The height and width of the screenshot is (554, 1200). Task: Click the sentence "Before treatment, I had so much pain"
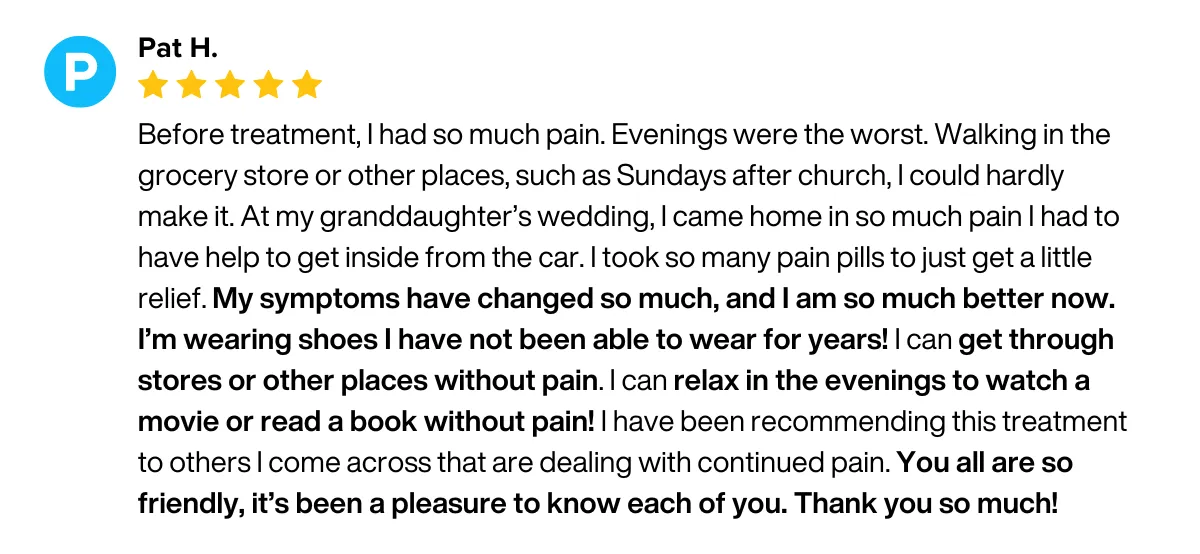370,135
